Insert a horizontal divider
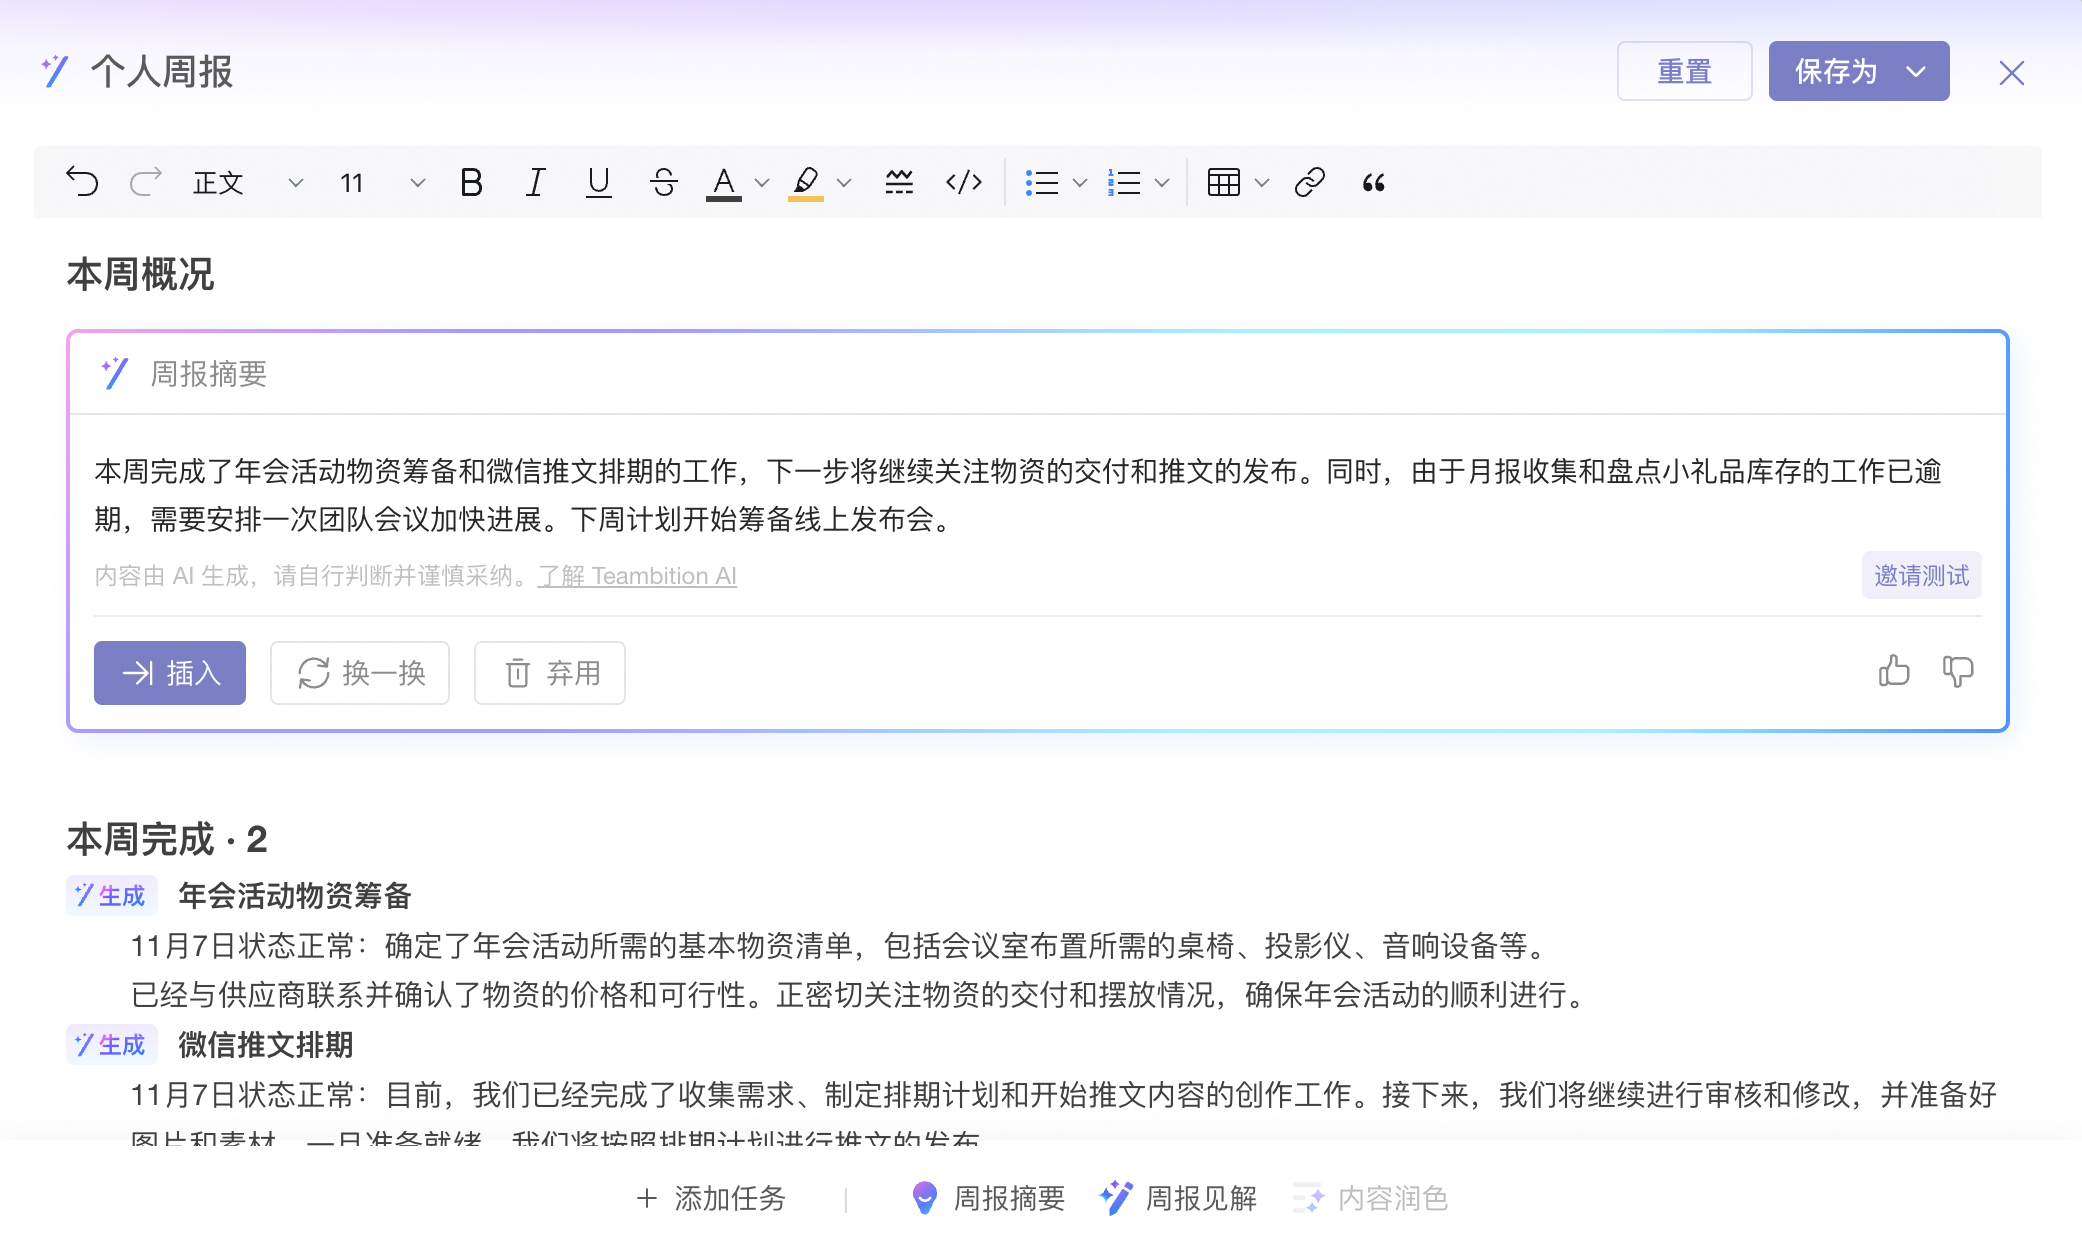 898,182
